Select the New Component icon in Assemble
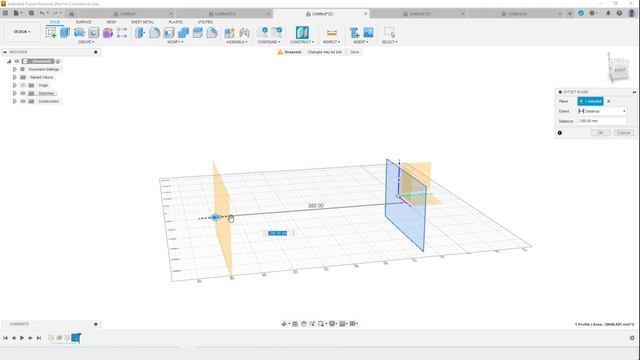Image resolution: width=640 pixels, height=360 pixels. pos(229,33)
